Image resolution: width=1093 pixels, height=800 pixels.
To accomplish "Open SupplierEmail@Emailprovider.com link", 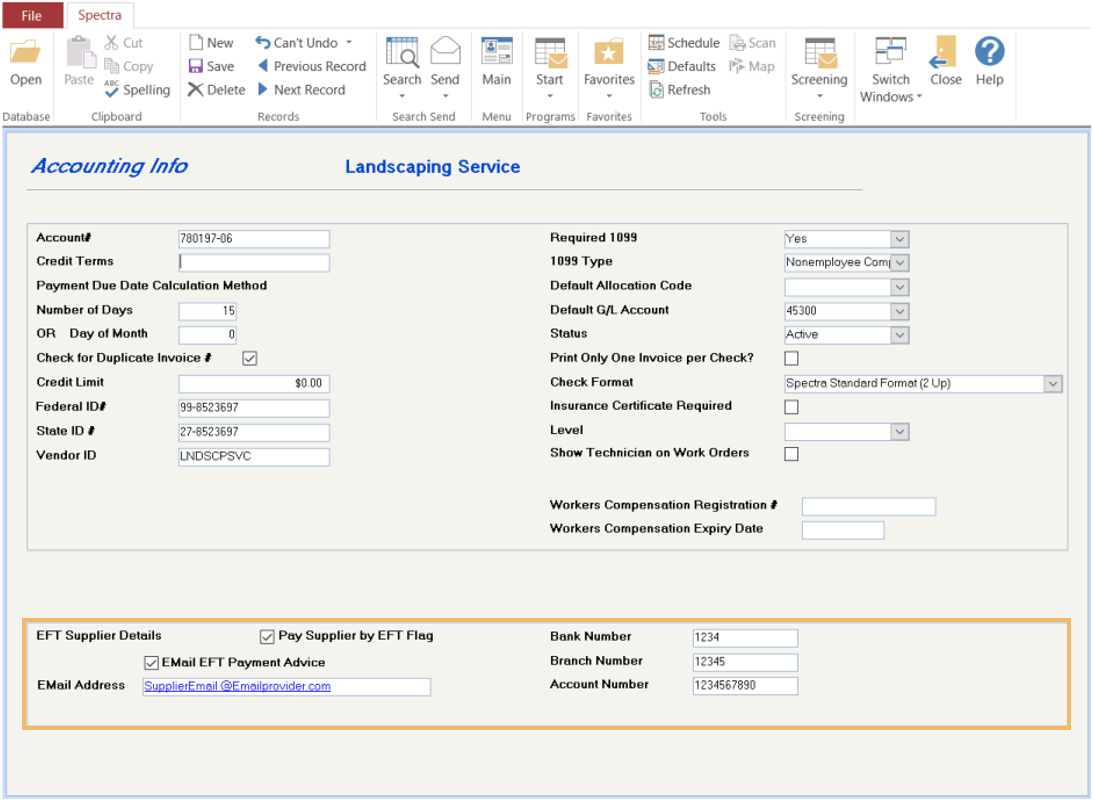I will click(237, 686).
